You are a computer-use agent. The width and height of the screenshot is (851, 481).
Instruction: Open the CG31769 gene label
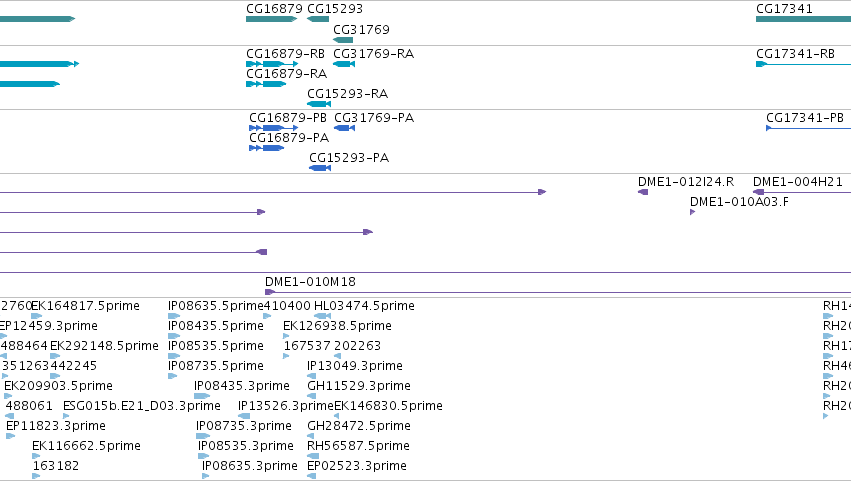tap(361, 29)
